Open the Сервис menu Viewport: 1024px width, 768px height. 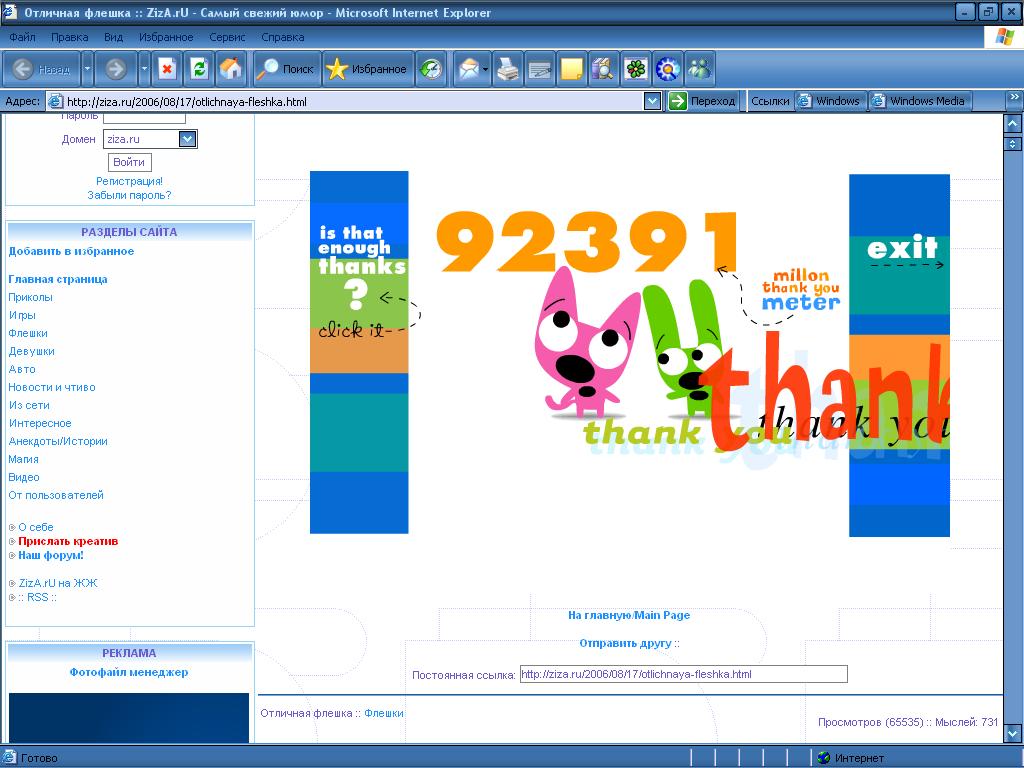pyautogui.click(x=227, y=37)
